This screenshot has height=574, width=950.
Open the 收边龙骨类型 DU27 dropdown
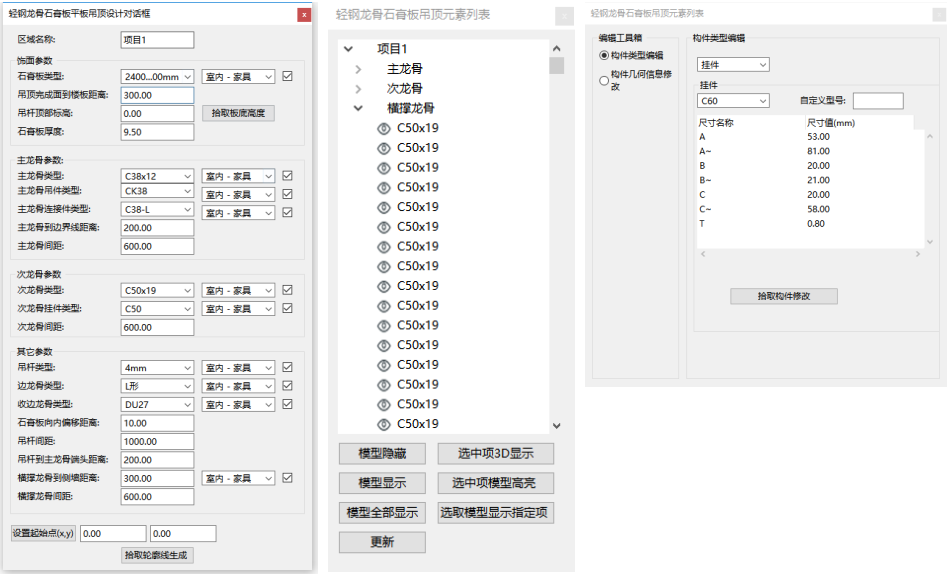(157, 404)
